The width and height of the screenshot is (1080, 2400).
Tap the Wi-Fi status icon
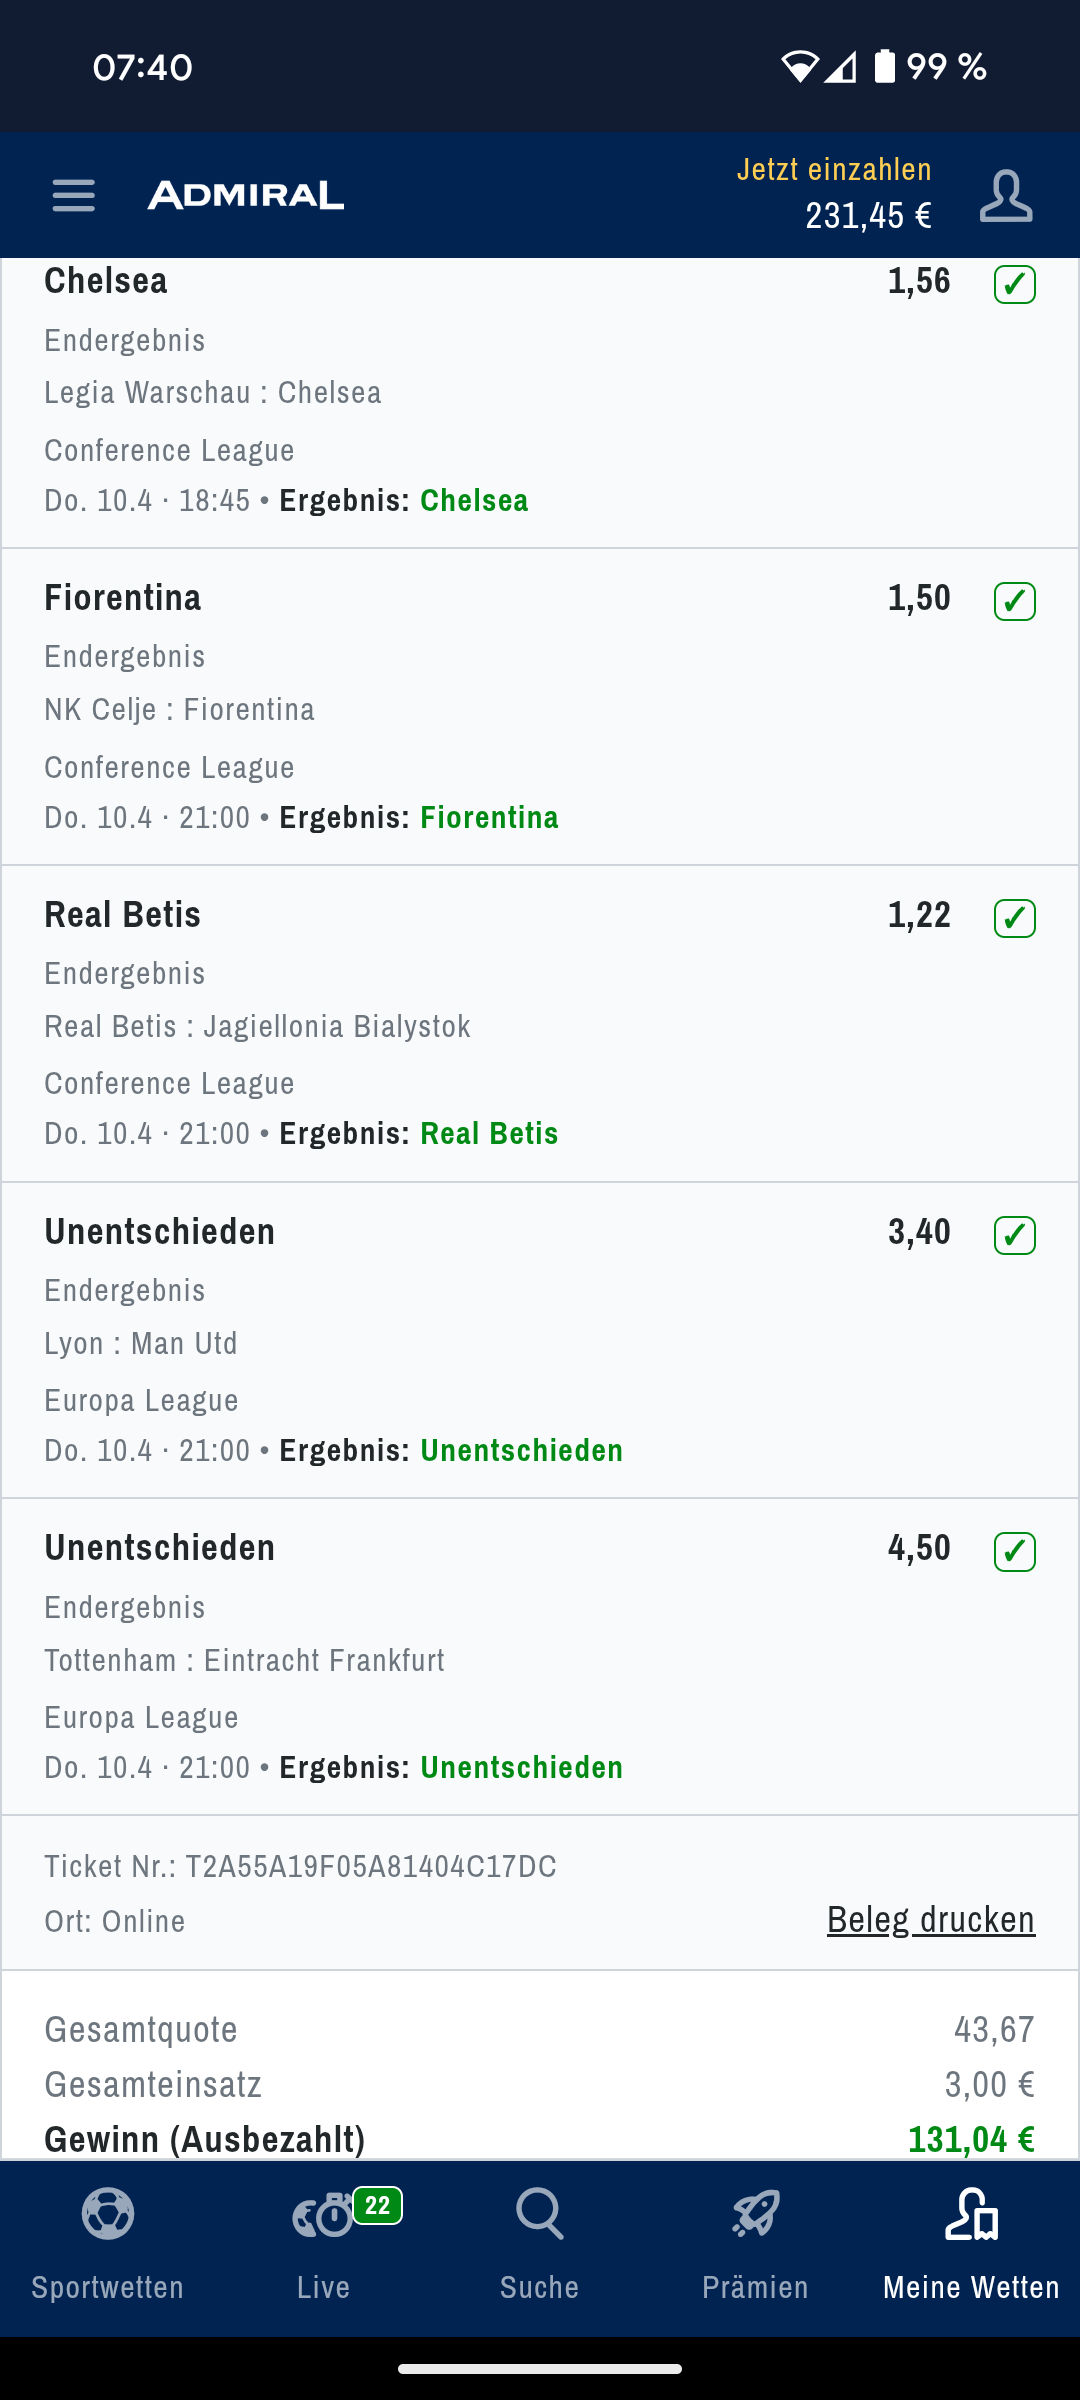pos(798,67)
